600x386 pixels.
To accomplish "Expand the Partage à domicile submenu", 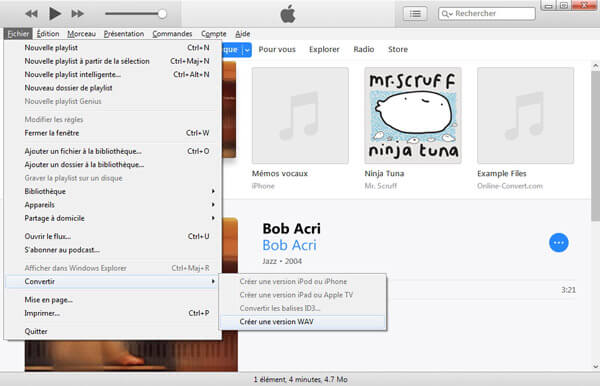I will pos(112,218).
